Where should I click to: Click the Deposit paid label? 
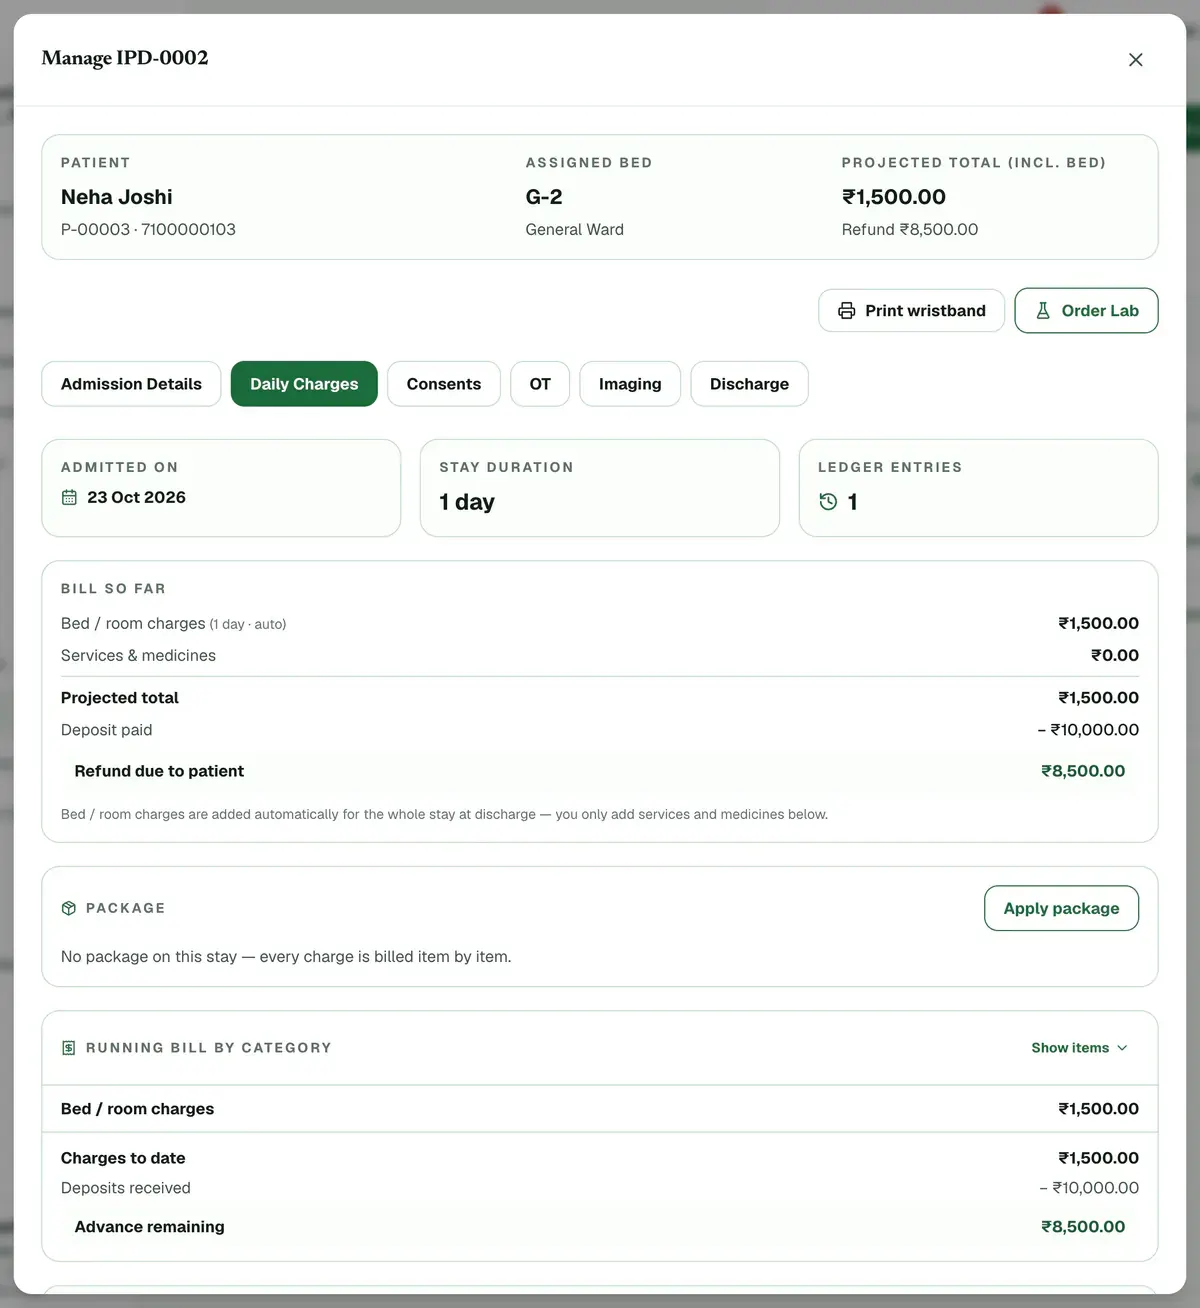[x=107, y=730]
